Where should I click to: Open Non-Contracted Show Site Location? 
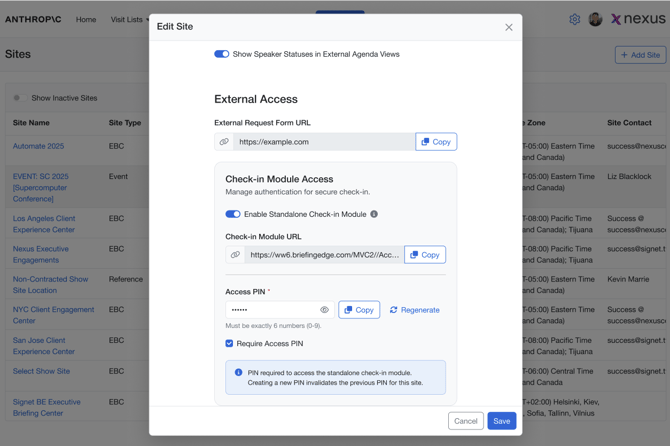[x=50, y=285]
